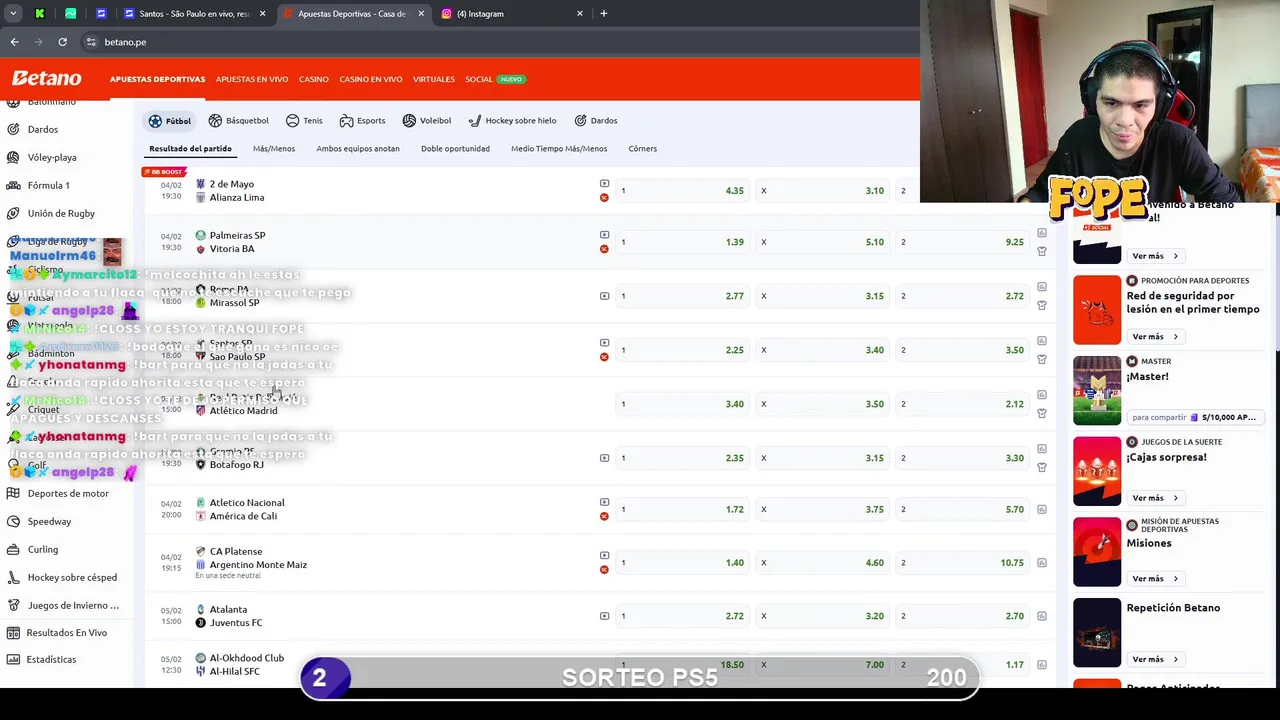The image size is (1280, 720).
Task: Bet on Vitoria BA at 9.25
Action: (962, 242)
